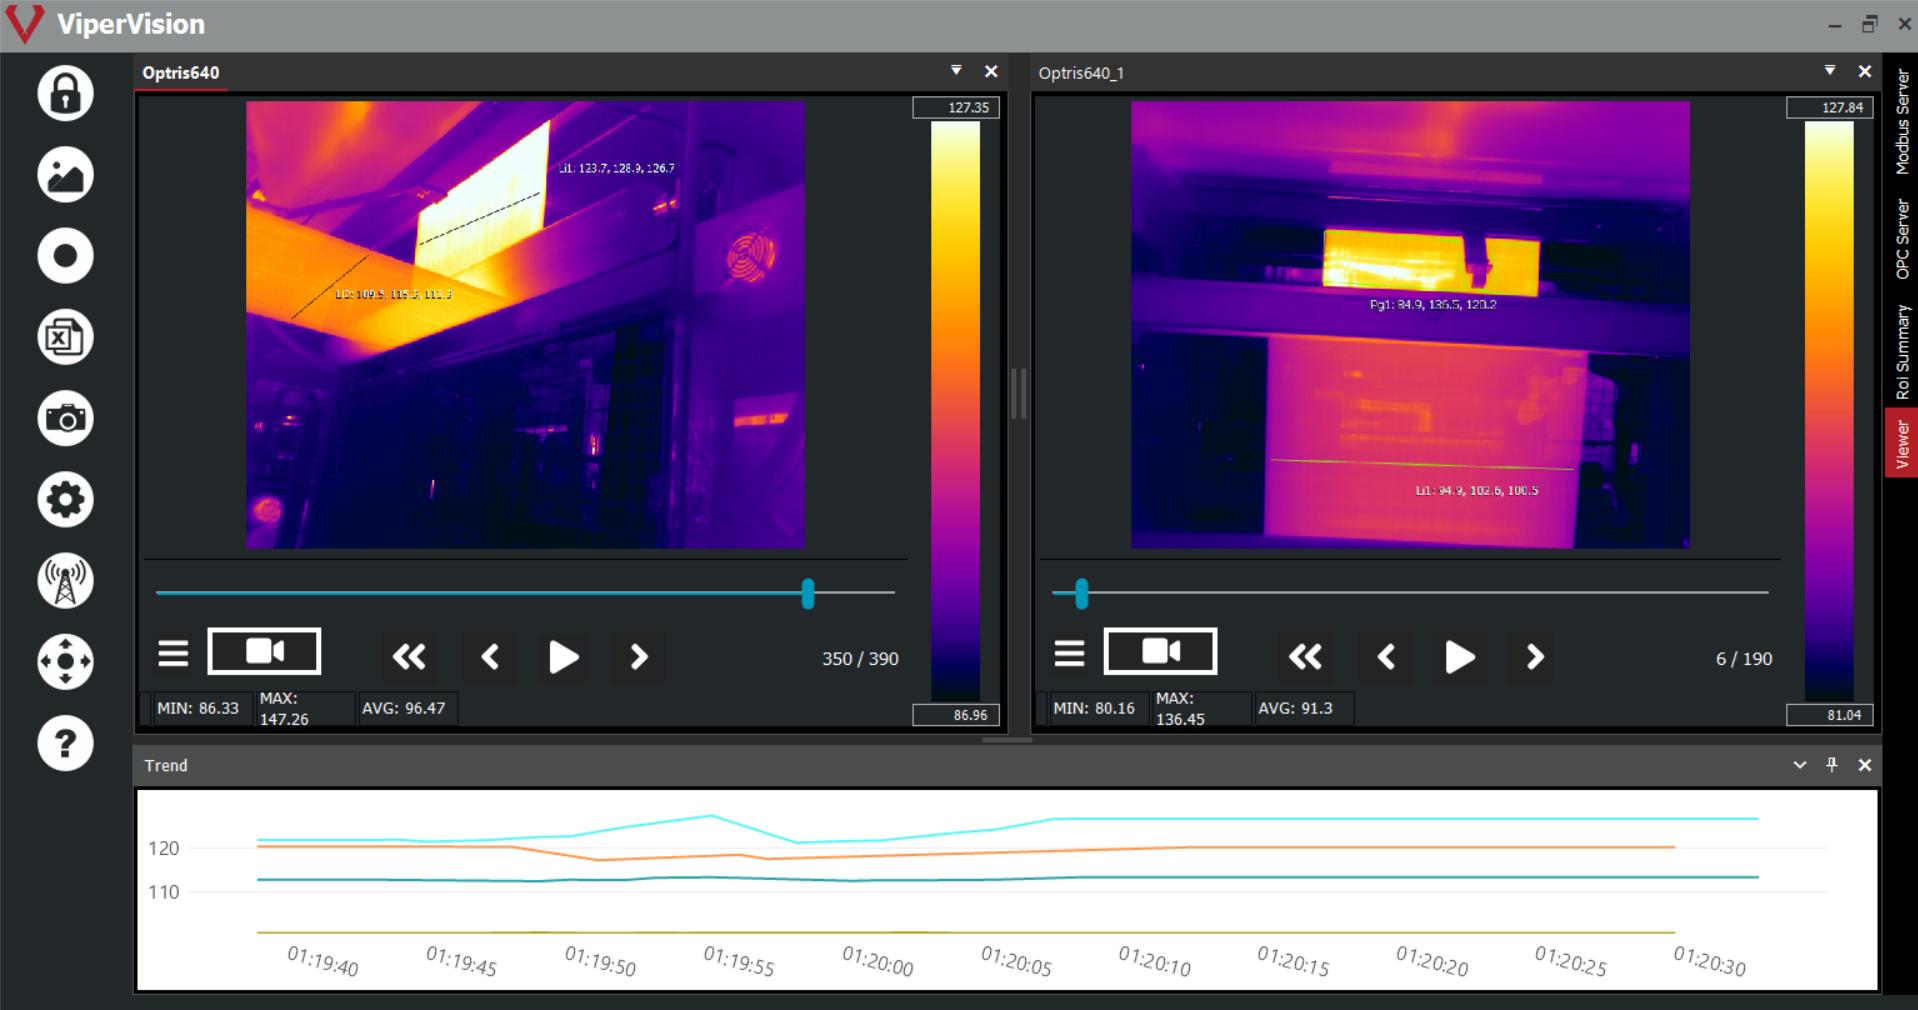1918x1010 pixels.
Task: Switch to the RoI Summary tab
Action: 1902,352
